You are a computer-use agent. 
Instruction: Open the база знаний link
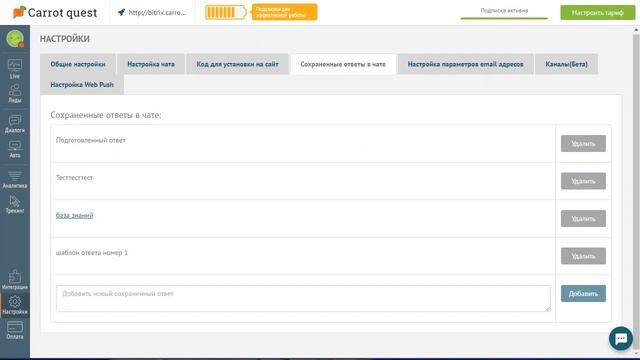(75, 215)
